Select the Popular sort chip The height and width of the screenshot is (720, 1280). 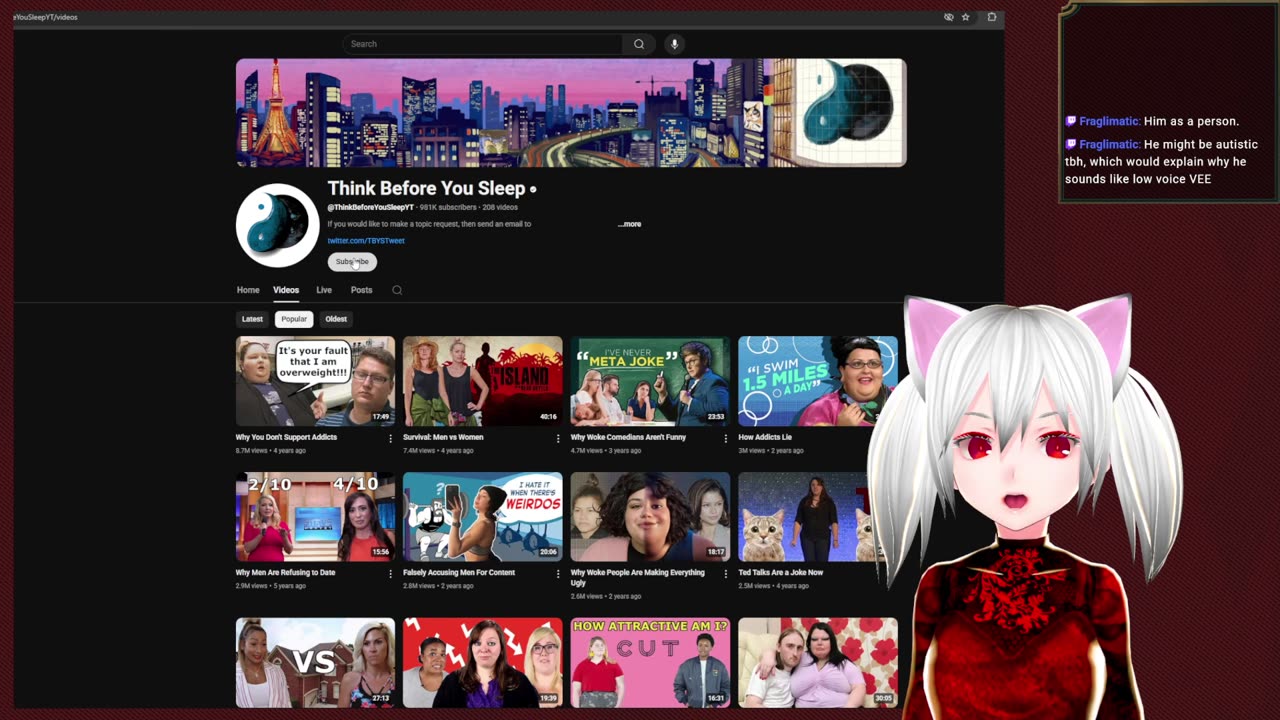(x=294, y=319)
